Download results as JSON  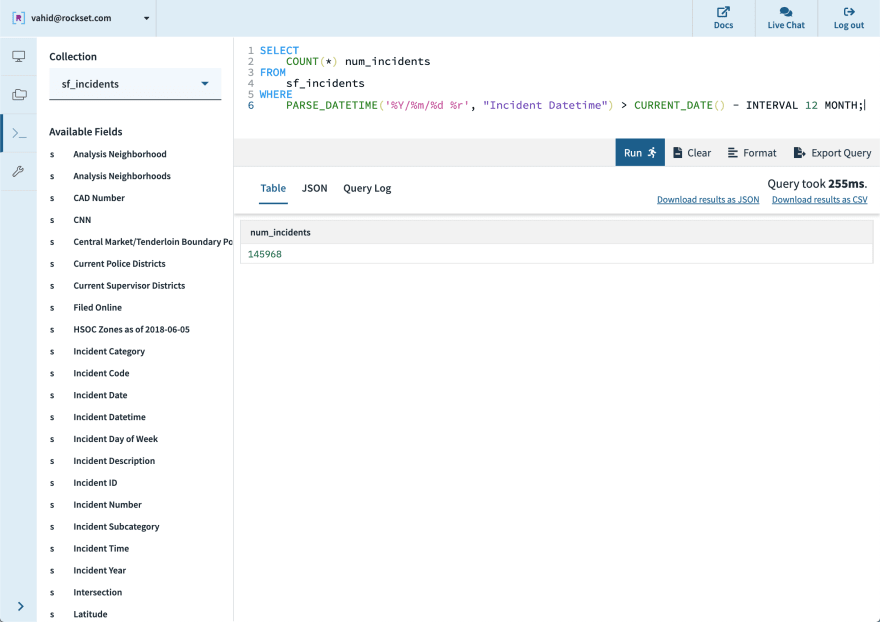point(708,200)
